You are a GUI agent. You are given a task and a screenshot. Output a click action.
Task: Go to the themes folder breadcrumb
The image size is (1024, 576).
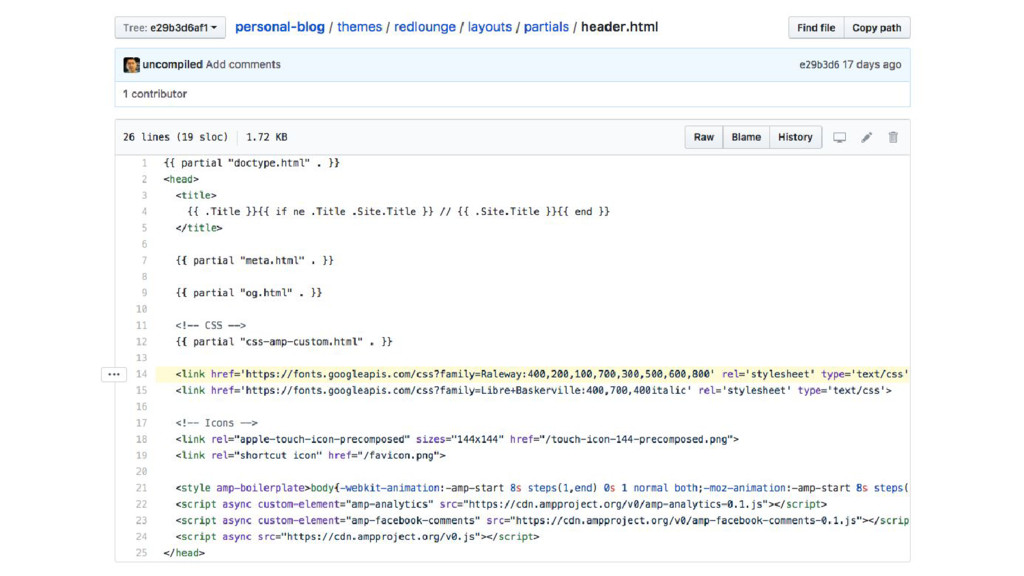[x=359, y=27]
